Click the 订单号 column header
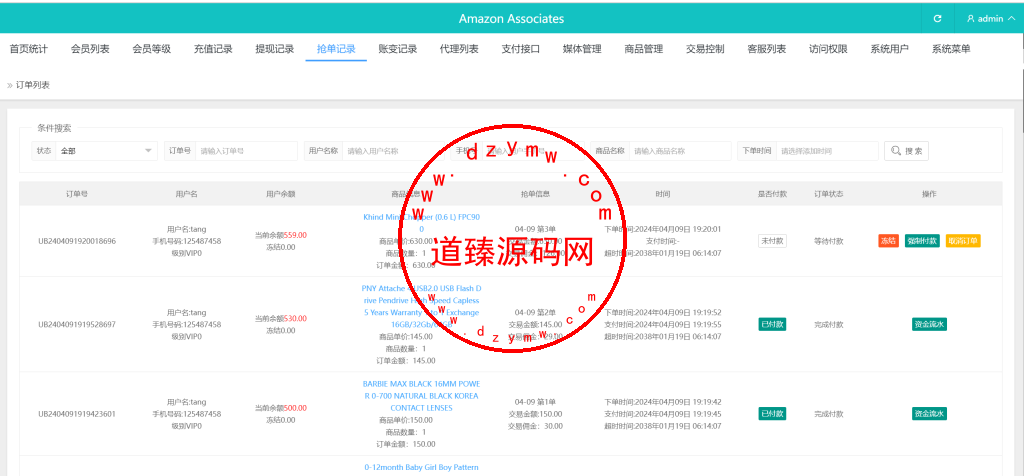This screenshot has height=476, width=1024. click(77, 194)
